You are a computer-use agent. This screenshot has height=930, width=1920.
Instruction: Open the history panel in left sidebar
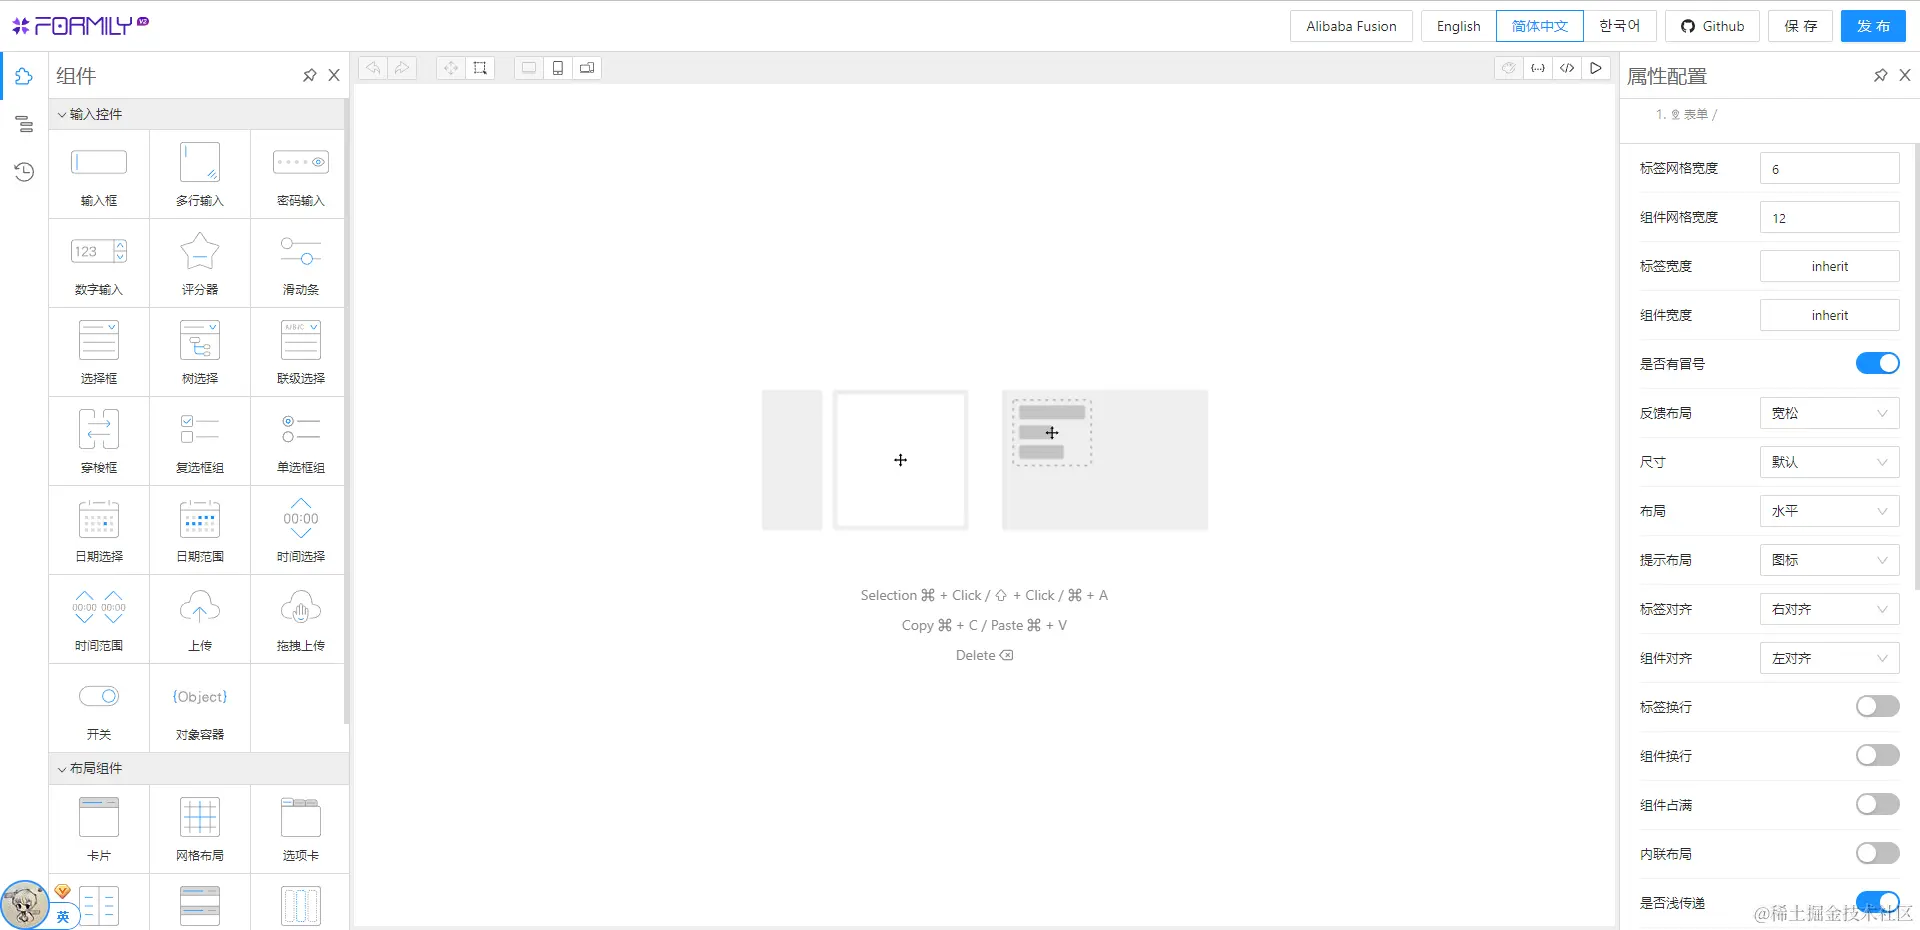pos(24,172)
